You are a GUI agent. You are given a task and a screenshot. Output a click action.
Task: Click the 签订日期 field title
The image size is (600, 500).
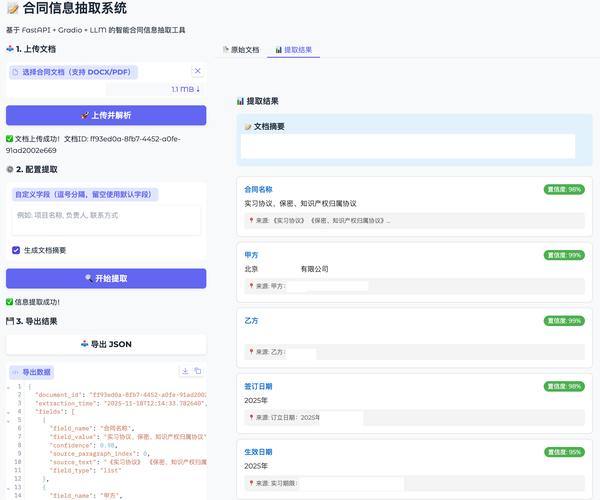pyautogui.click(x=258, y=386)
